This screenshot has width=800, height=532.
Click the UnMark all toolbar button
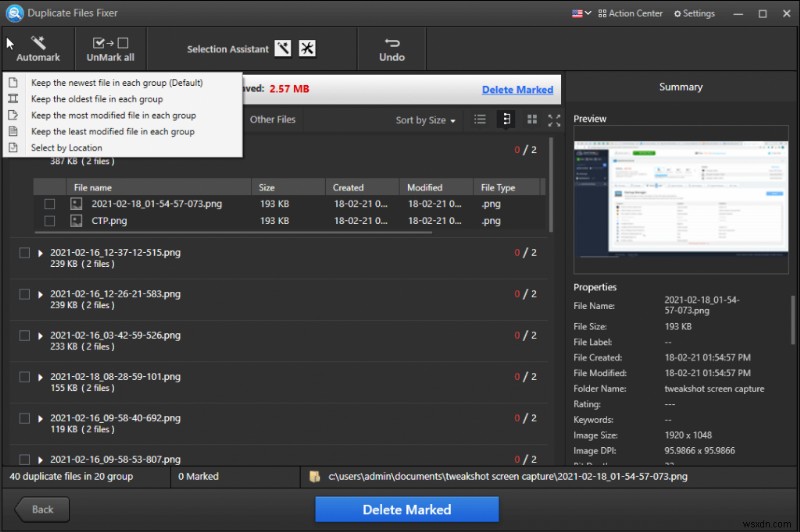point(110,49)
